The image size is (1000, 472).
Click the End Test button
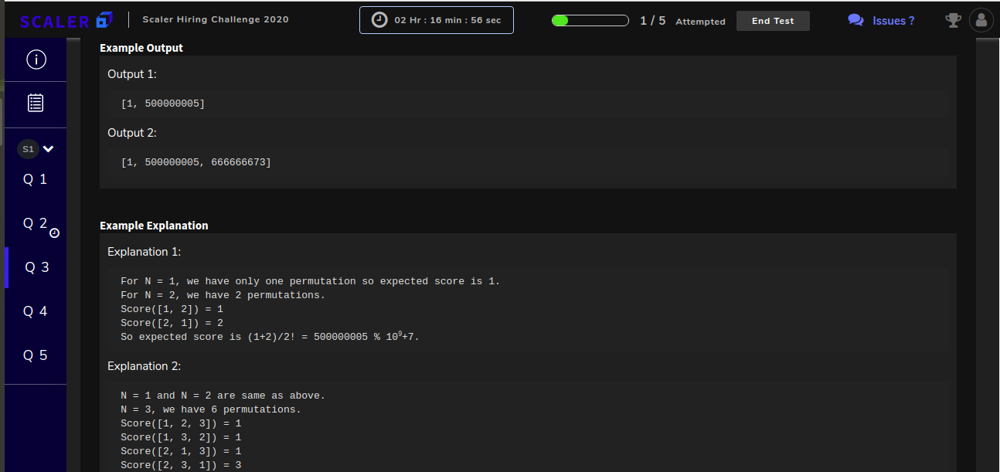point(773,20)
